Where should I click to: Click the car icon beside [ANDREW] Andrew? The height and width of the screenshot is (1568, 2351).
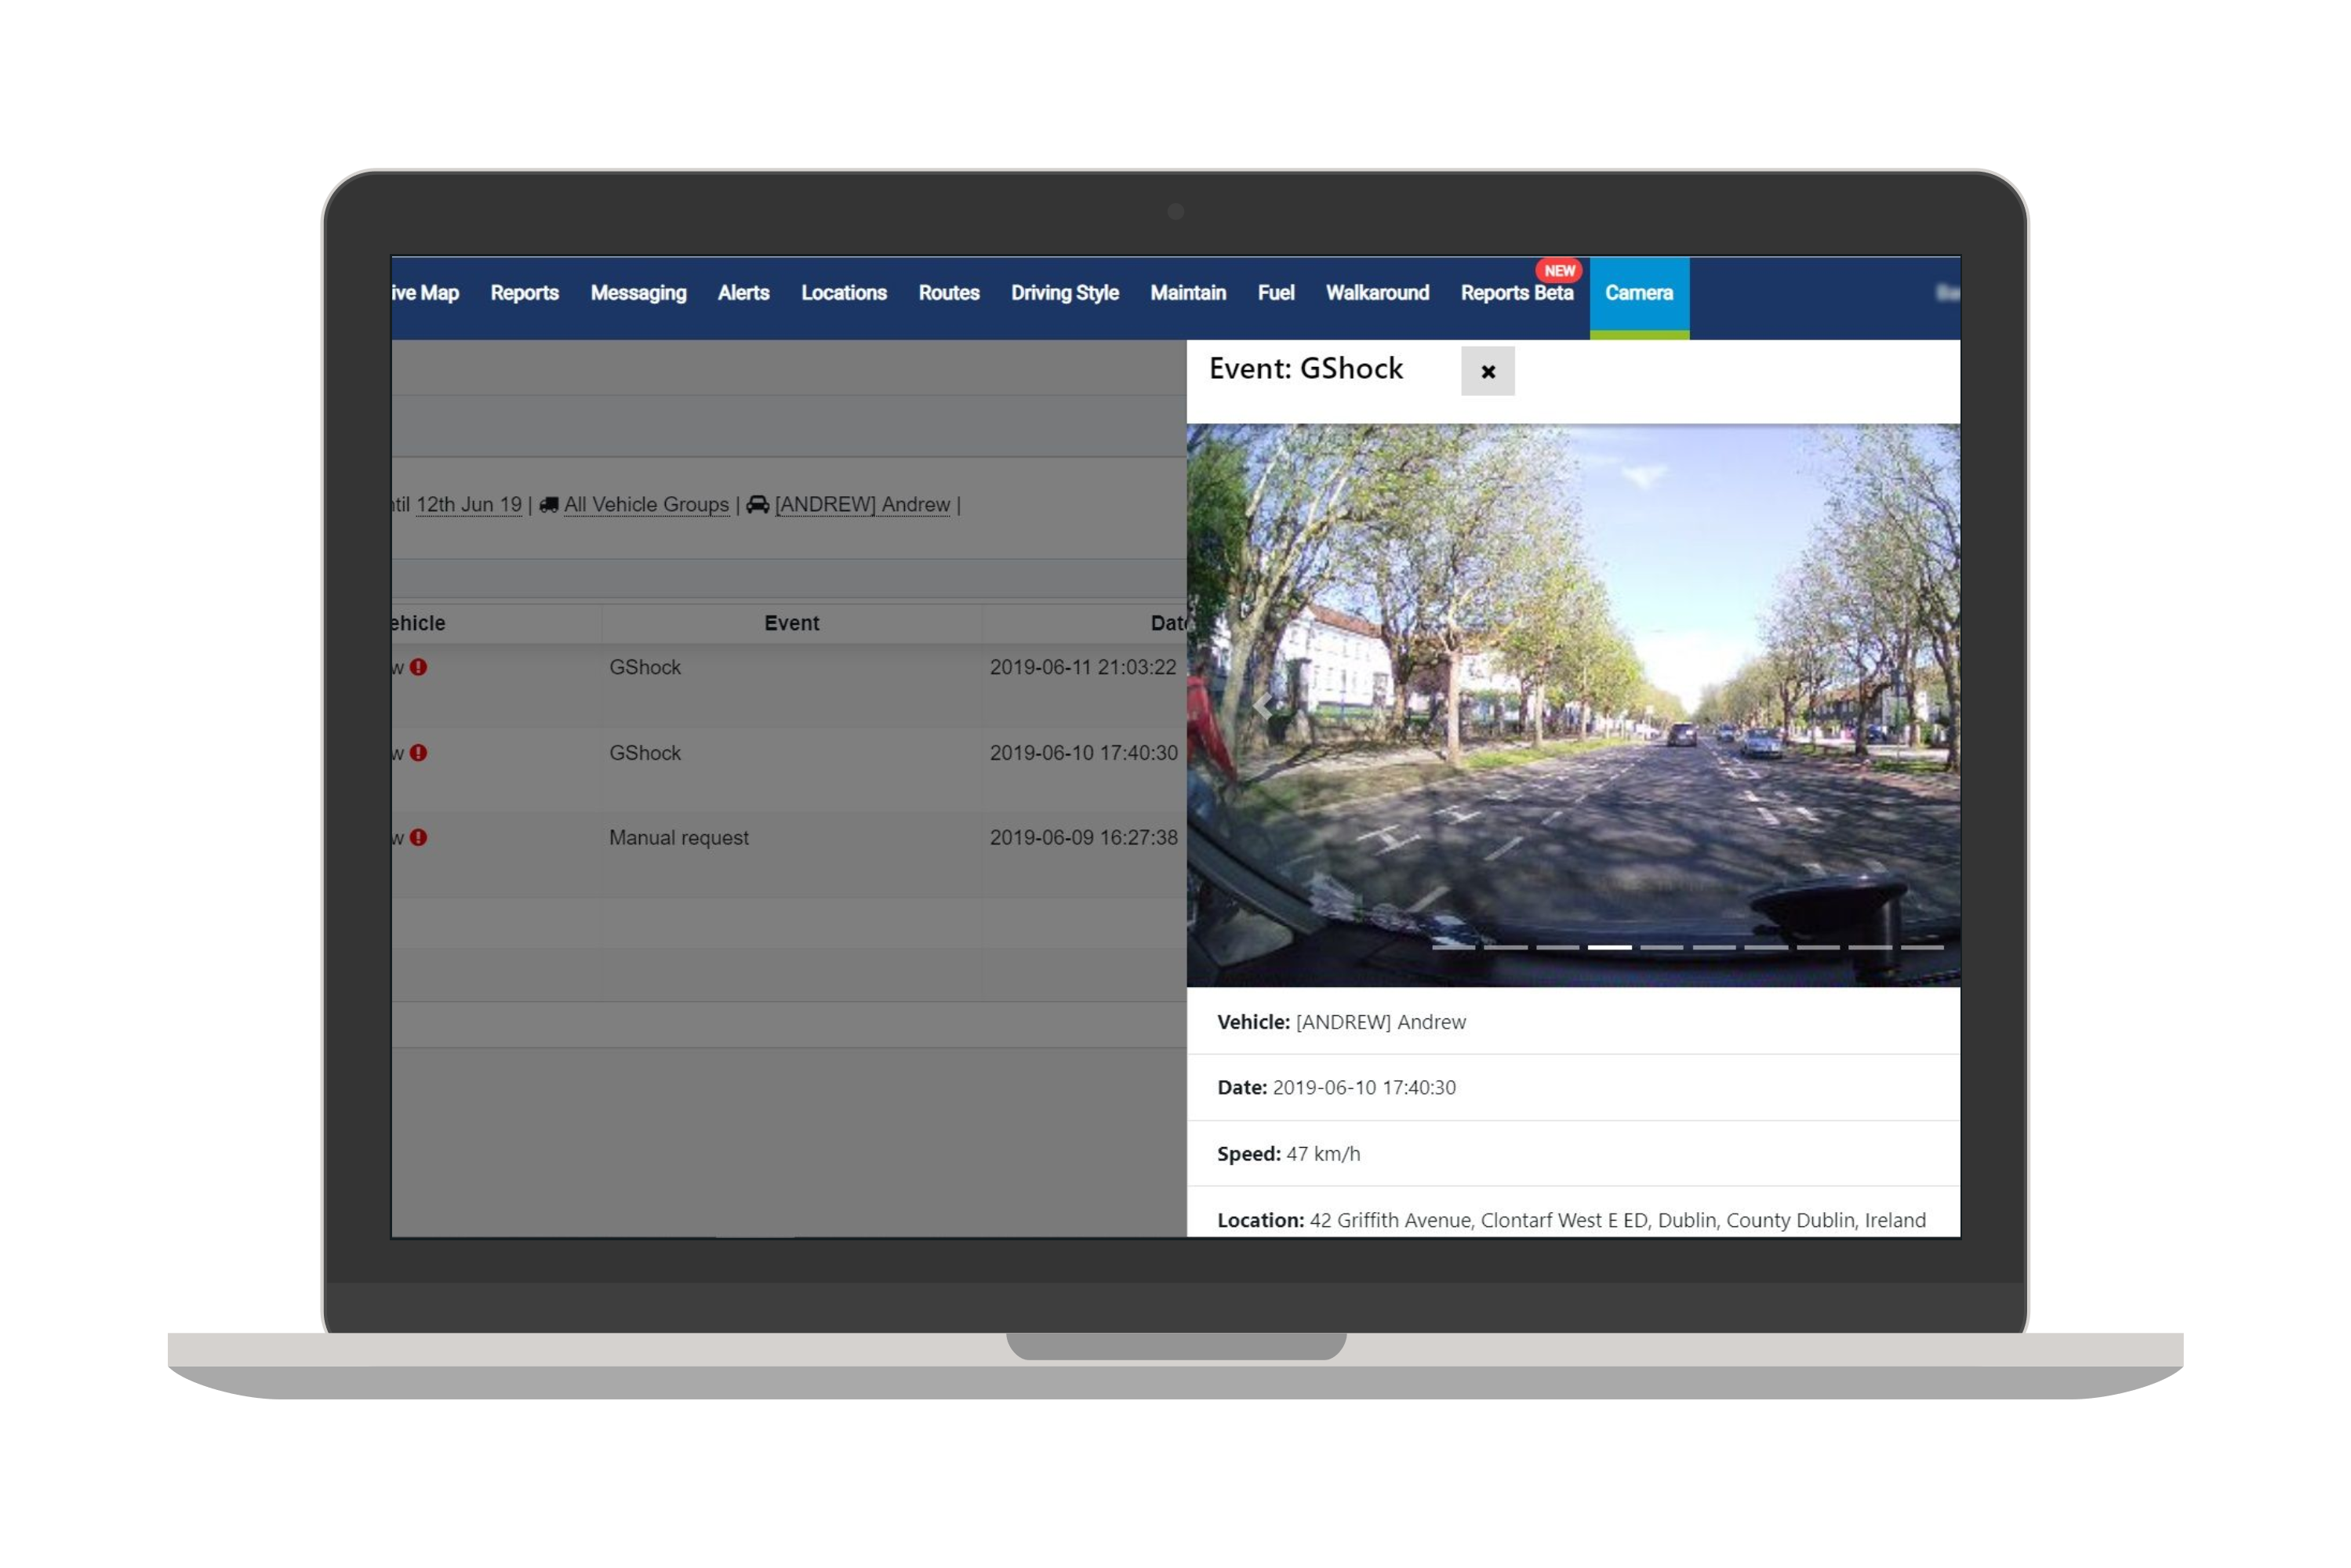(x=758, y=504)
